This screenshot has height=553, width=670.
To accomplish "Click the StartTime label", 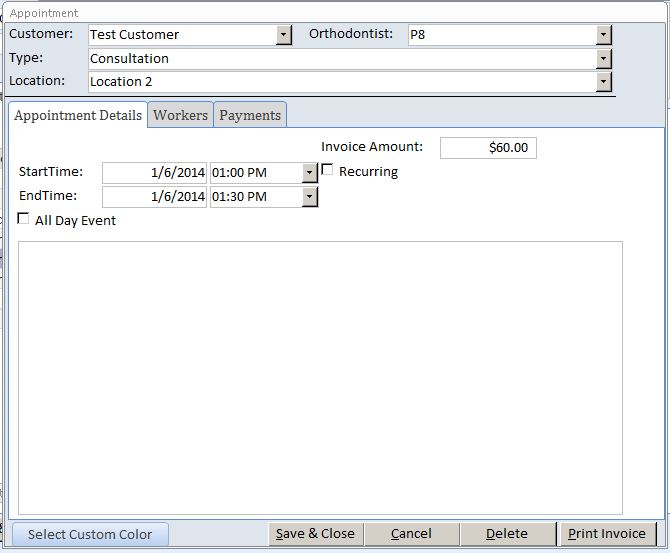I will click(51, 171).
